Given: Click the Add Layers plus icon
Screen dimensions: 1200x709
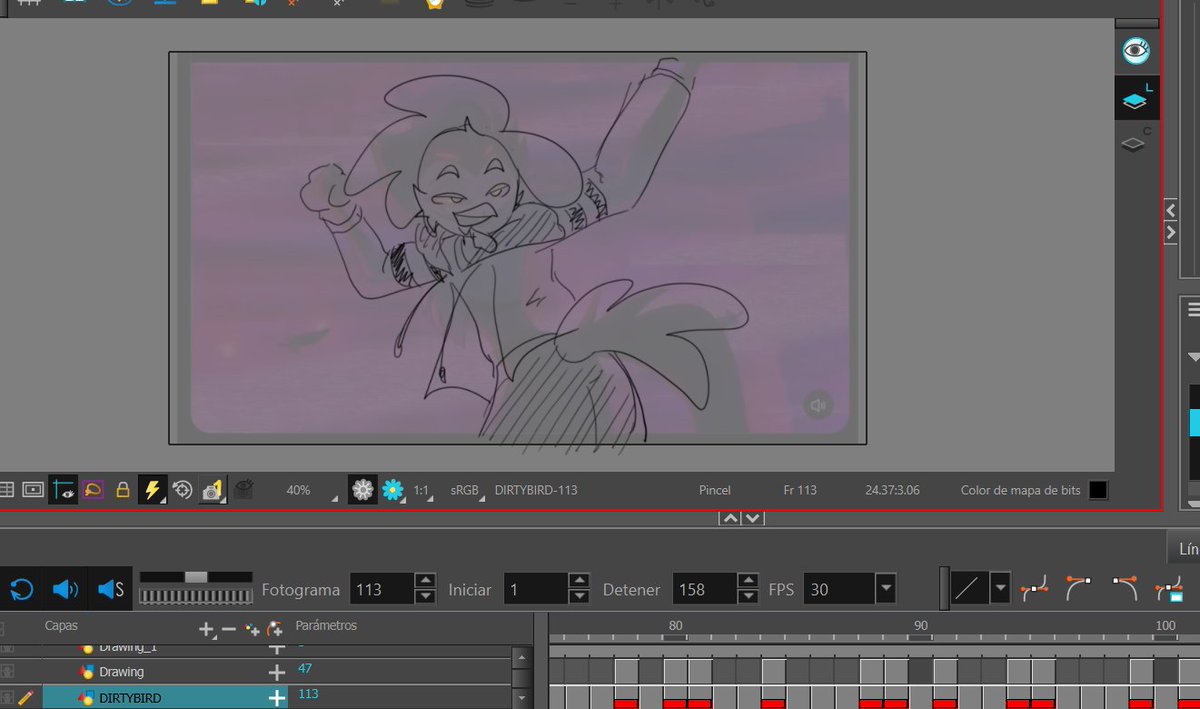Looking at the screenshot, I should 207,629.
